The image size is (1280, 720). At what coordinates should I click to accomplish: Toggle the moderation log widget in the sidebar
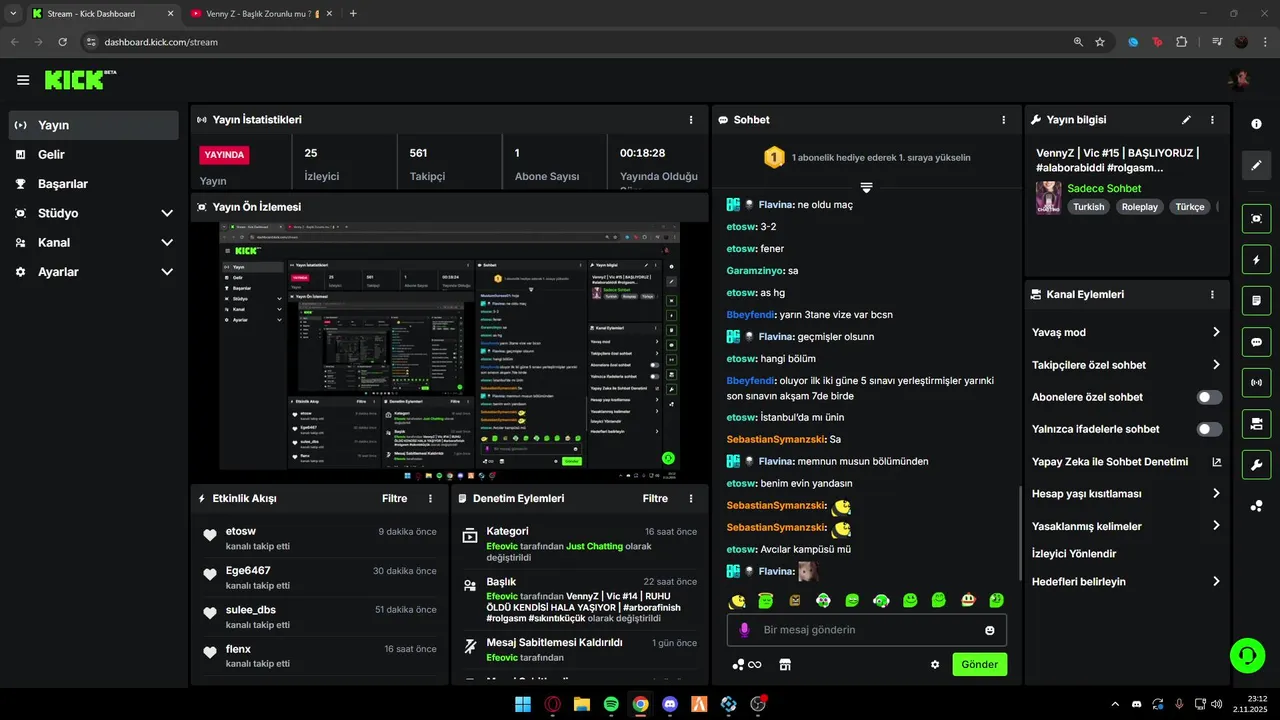click(1256, 300)
